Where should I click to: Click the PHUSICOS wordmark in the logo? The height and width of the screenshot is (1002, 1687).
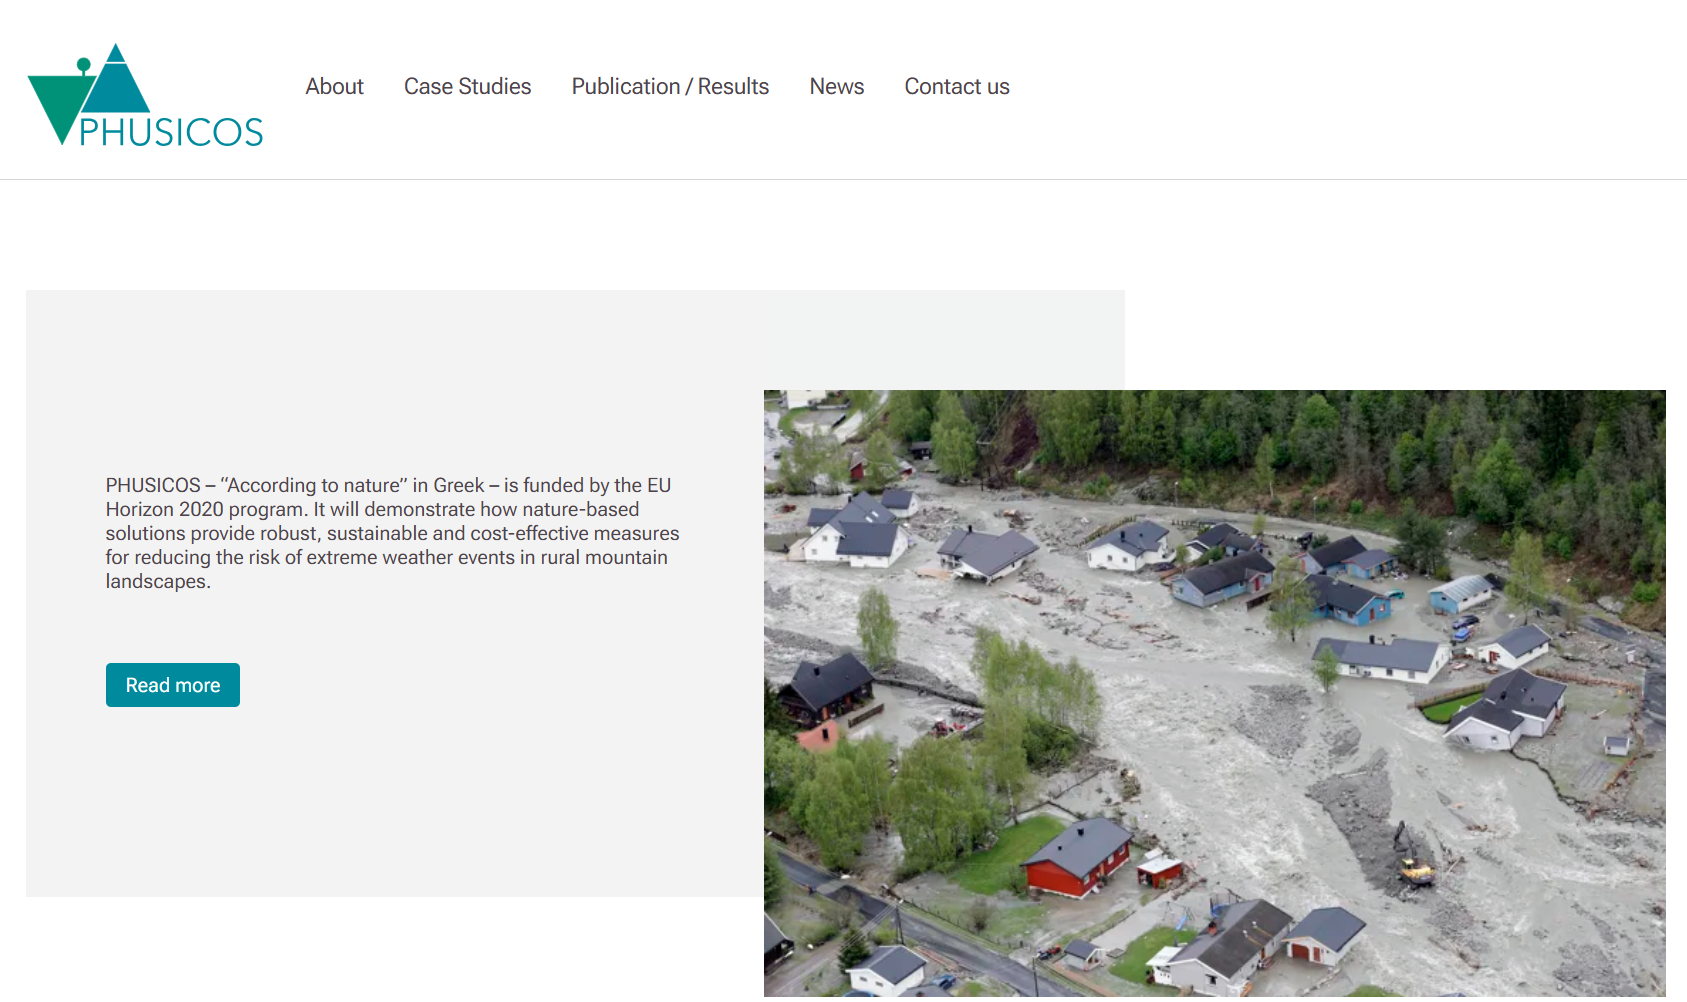(171, 133)
